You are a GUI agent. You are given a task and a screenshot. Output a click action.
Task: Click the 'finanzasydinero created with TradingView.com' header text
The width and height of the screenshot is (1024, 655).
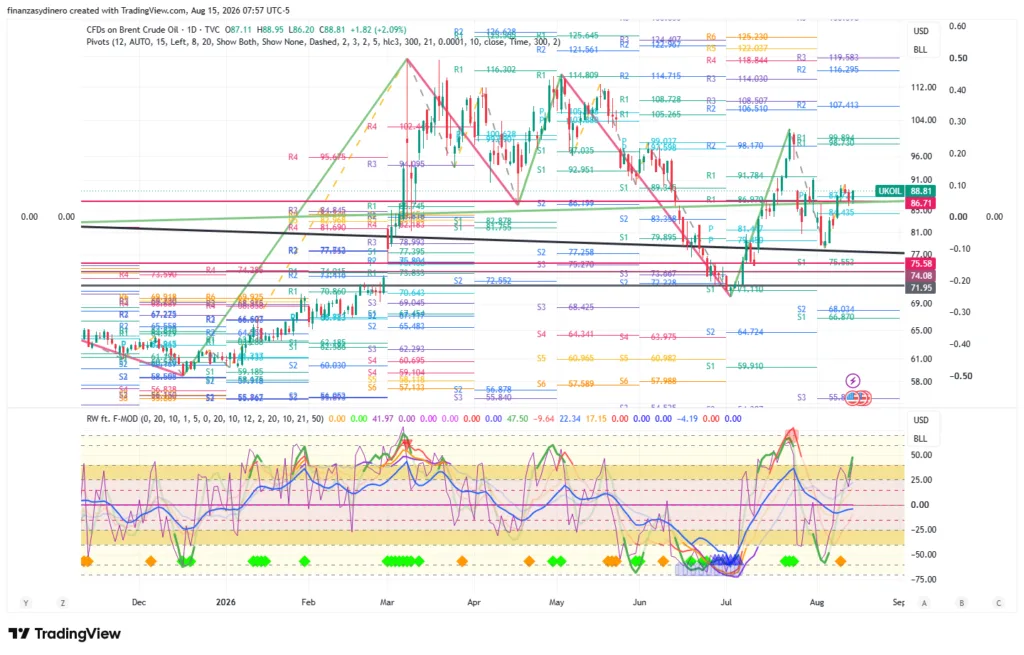coord(97,10)
